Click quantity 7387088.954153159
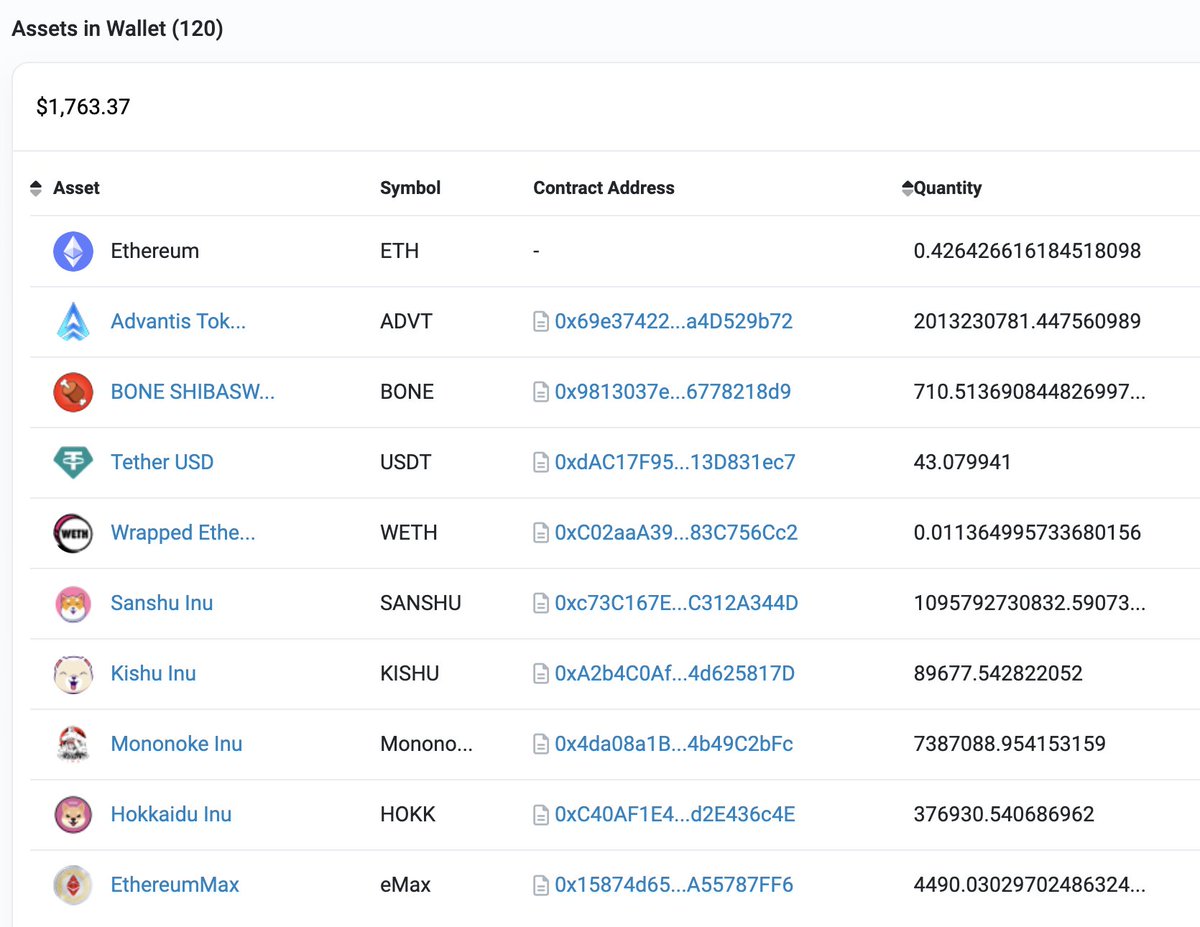The image size is (1200, 927). pyautogui.click(x=1010, y=744)
